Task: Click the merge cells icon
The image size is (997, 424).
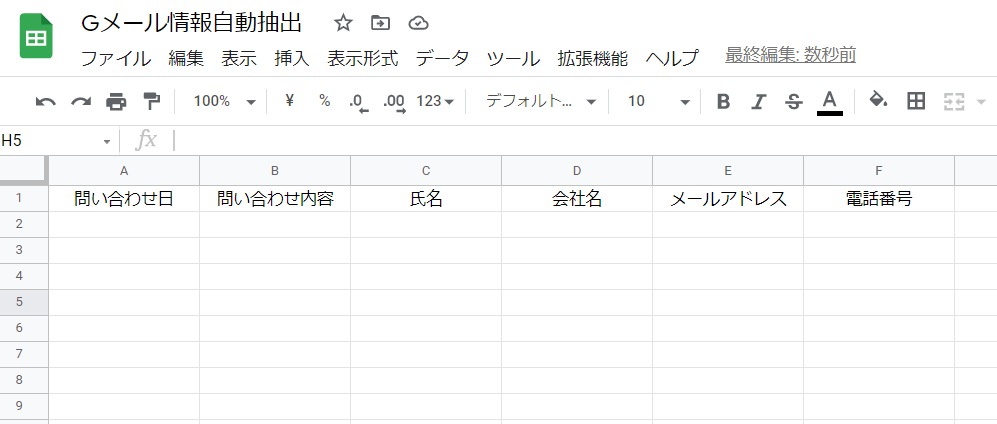Action: point(954,101)
